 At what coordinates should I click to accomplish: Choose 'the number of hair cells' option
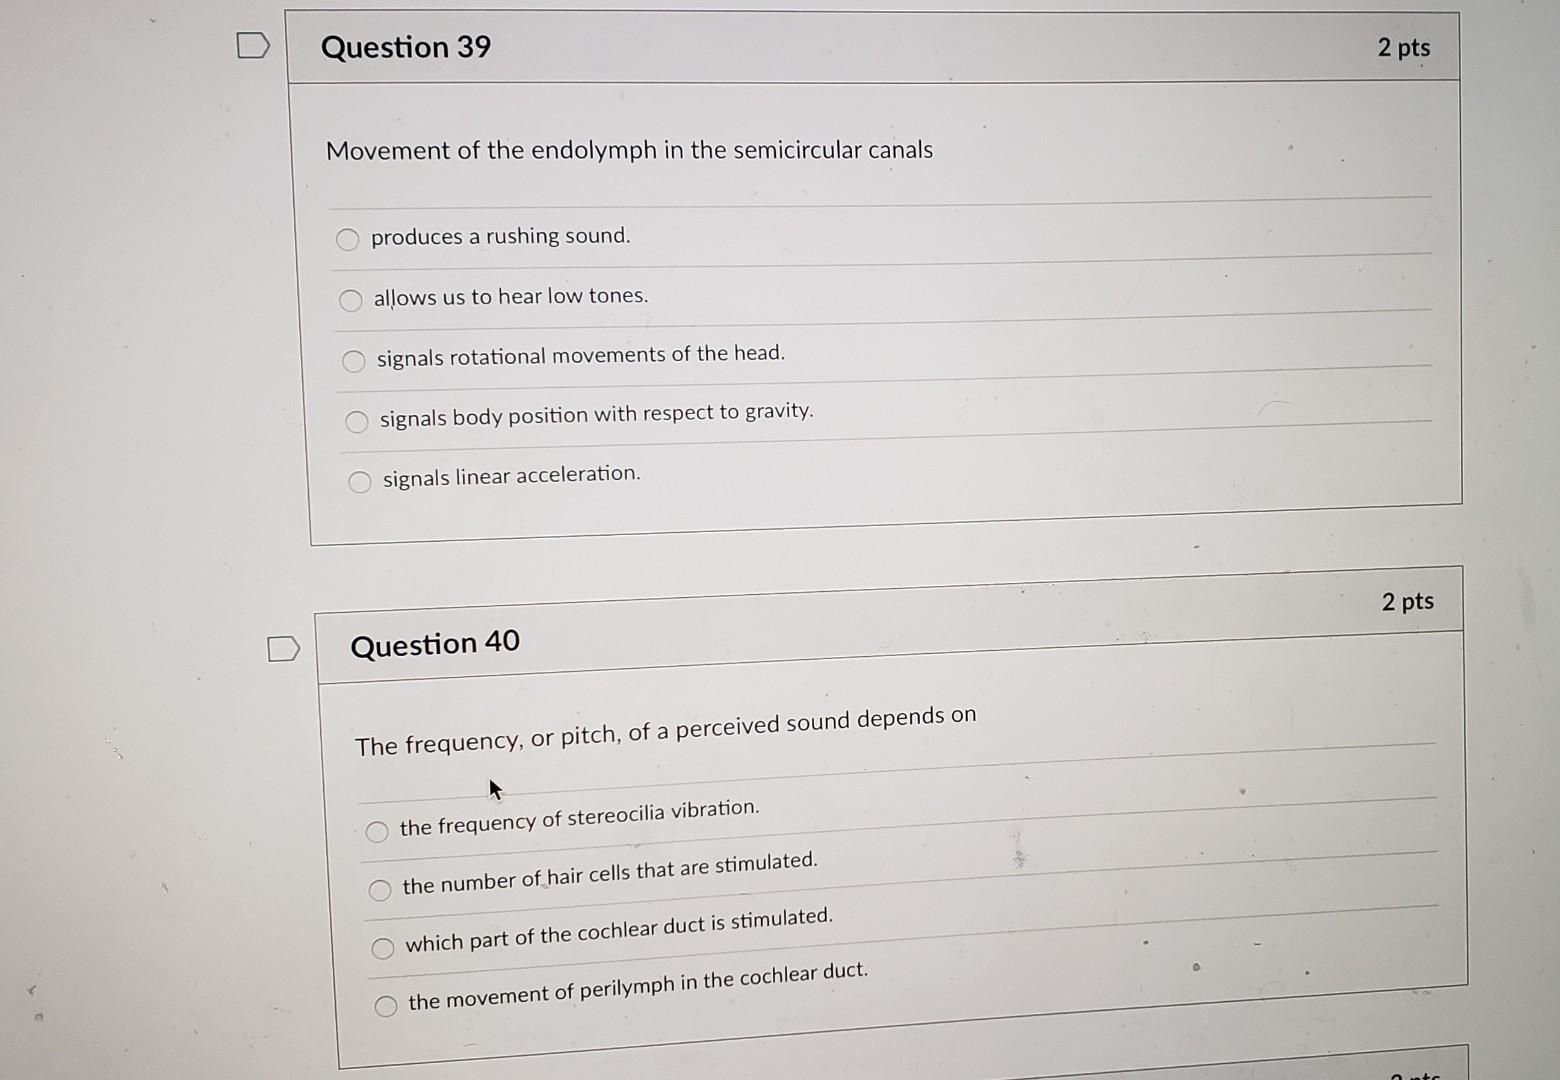(380, 890)
